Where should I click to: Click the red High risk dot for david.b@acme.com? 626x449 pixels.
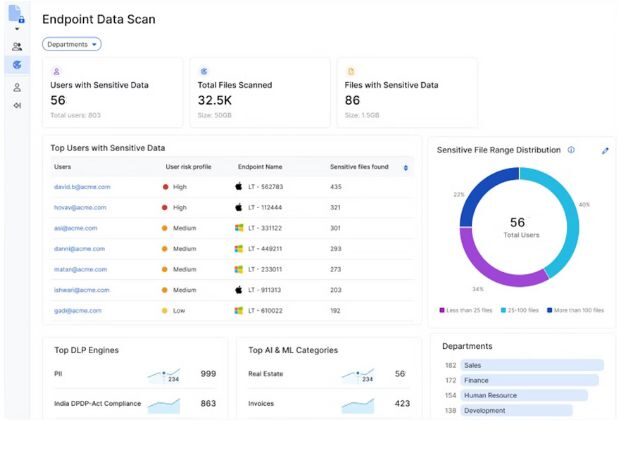[x=165, y=187]
